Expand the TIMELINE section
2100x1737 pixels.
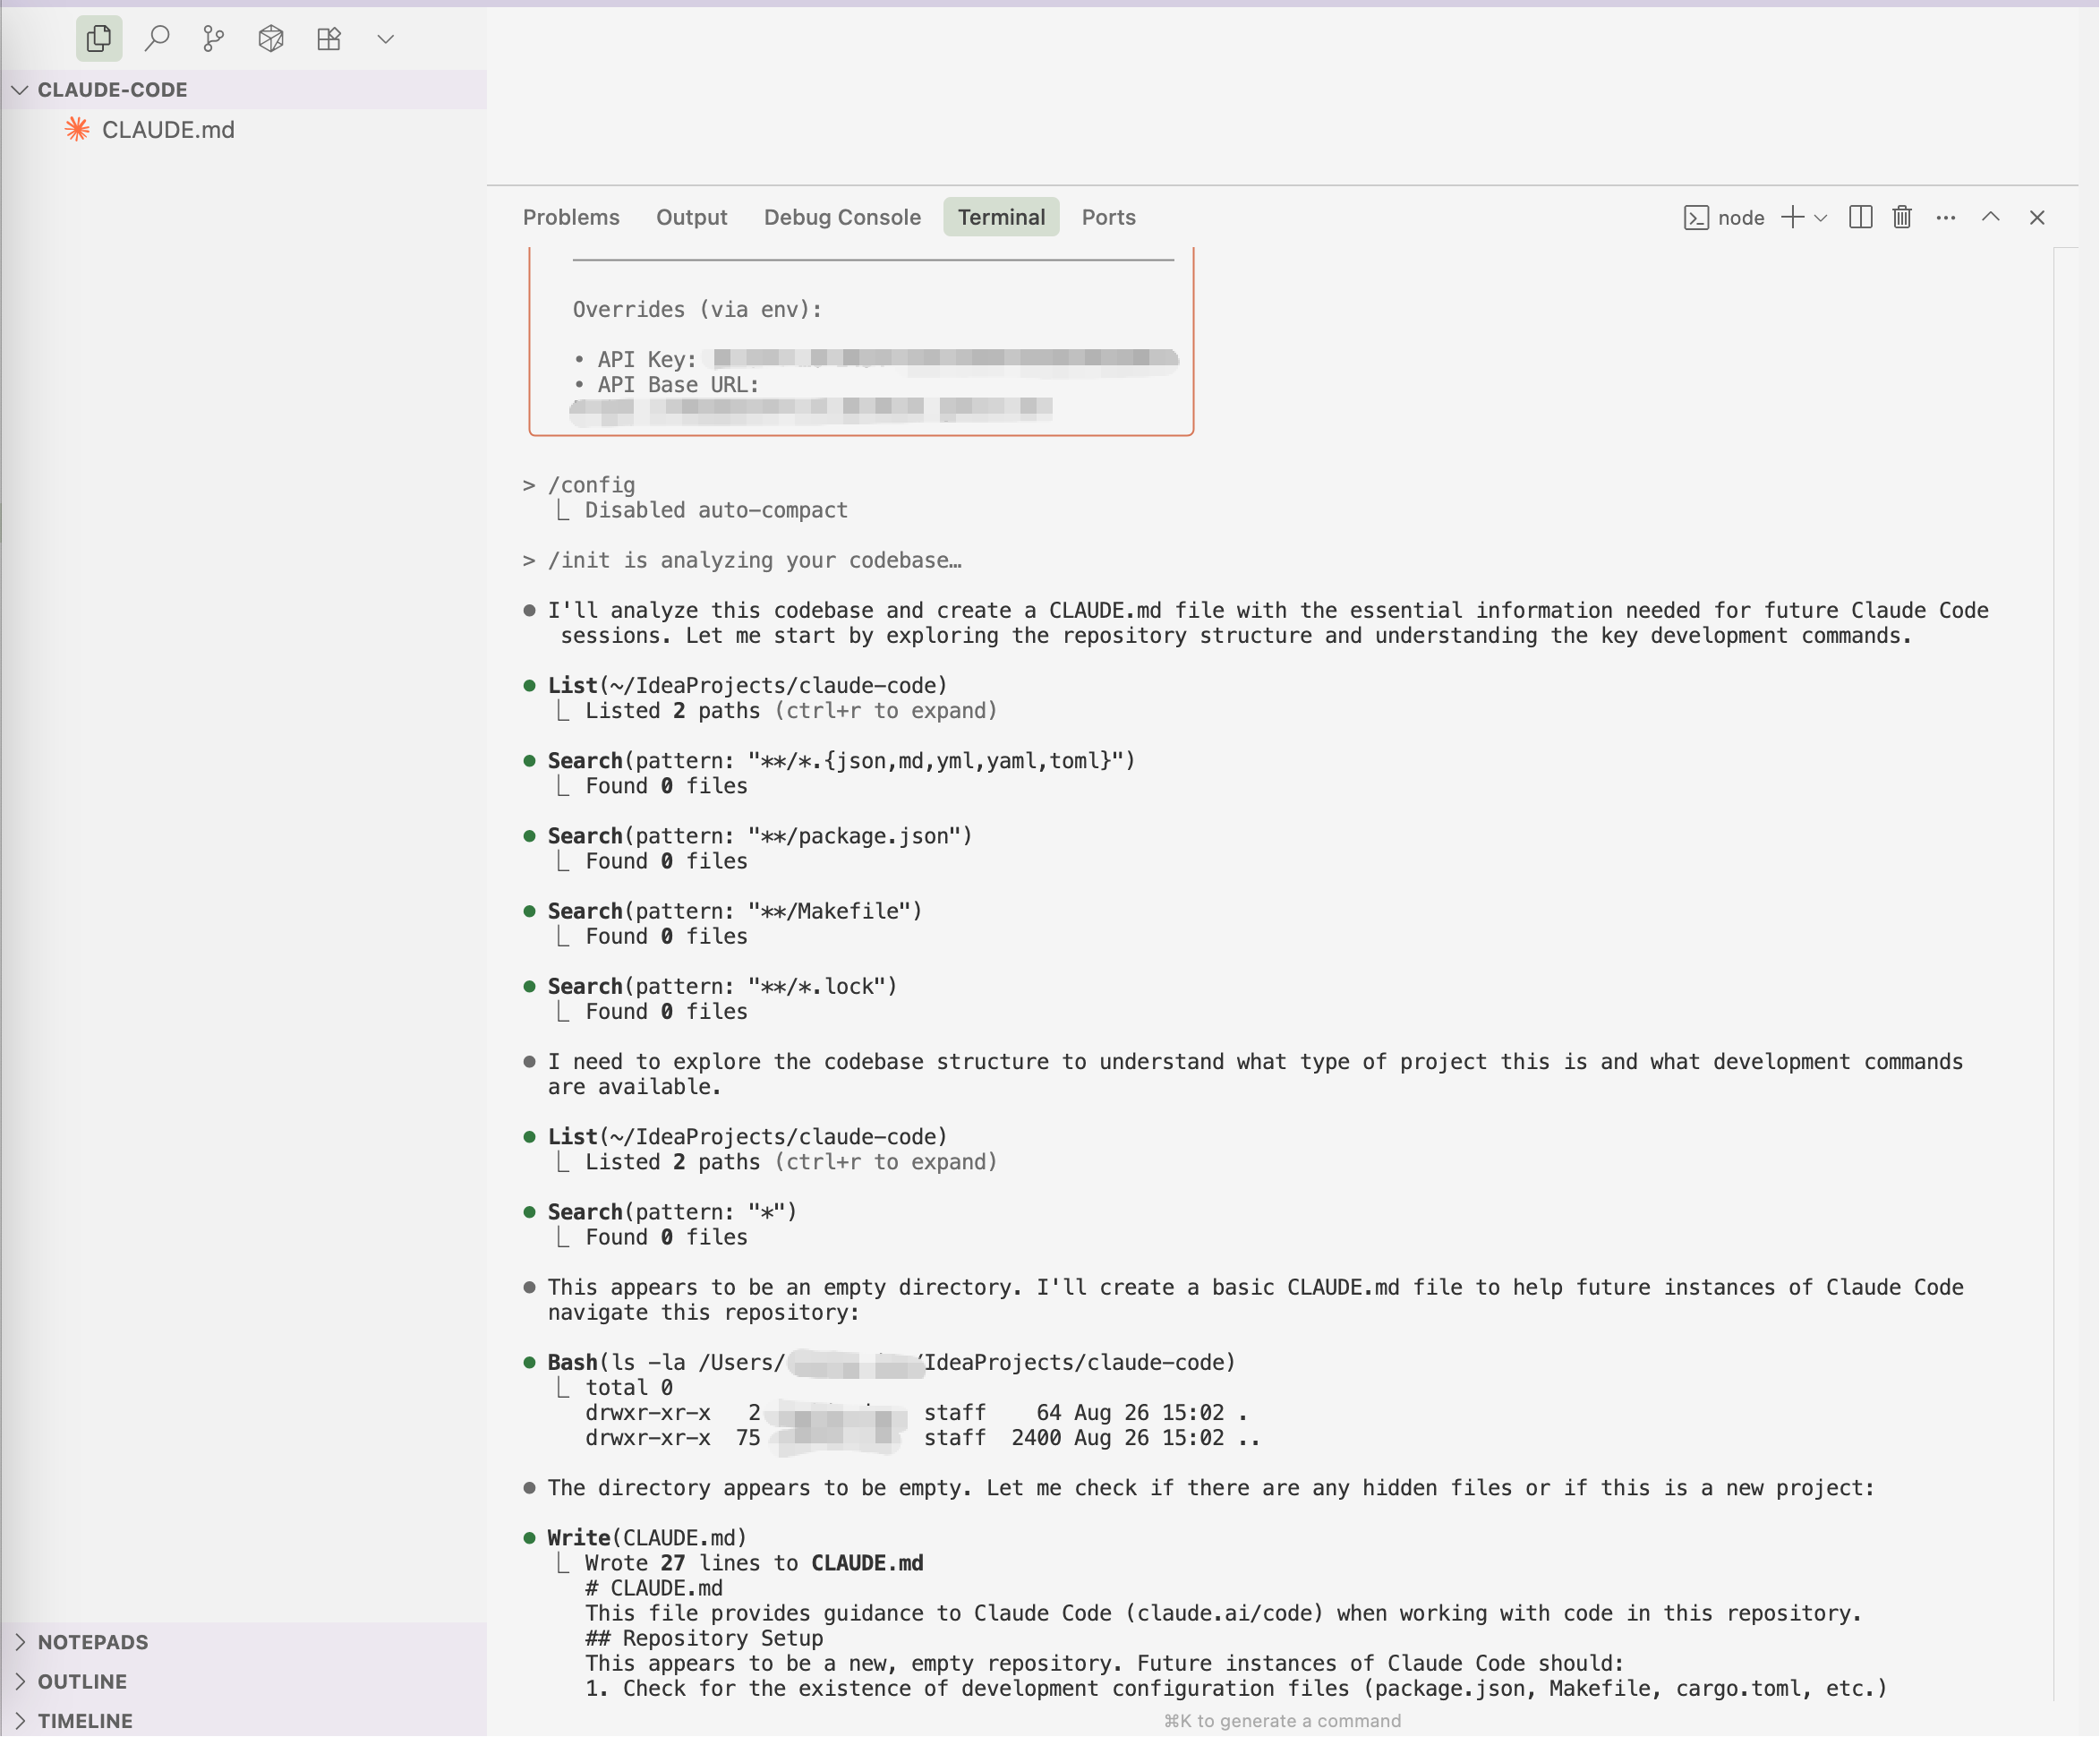(x=243, y=1721)
